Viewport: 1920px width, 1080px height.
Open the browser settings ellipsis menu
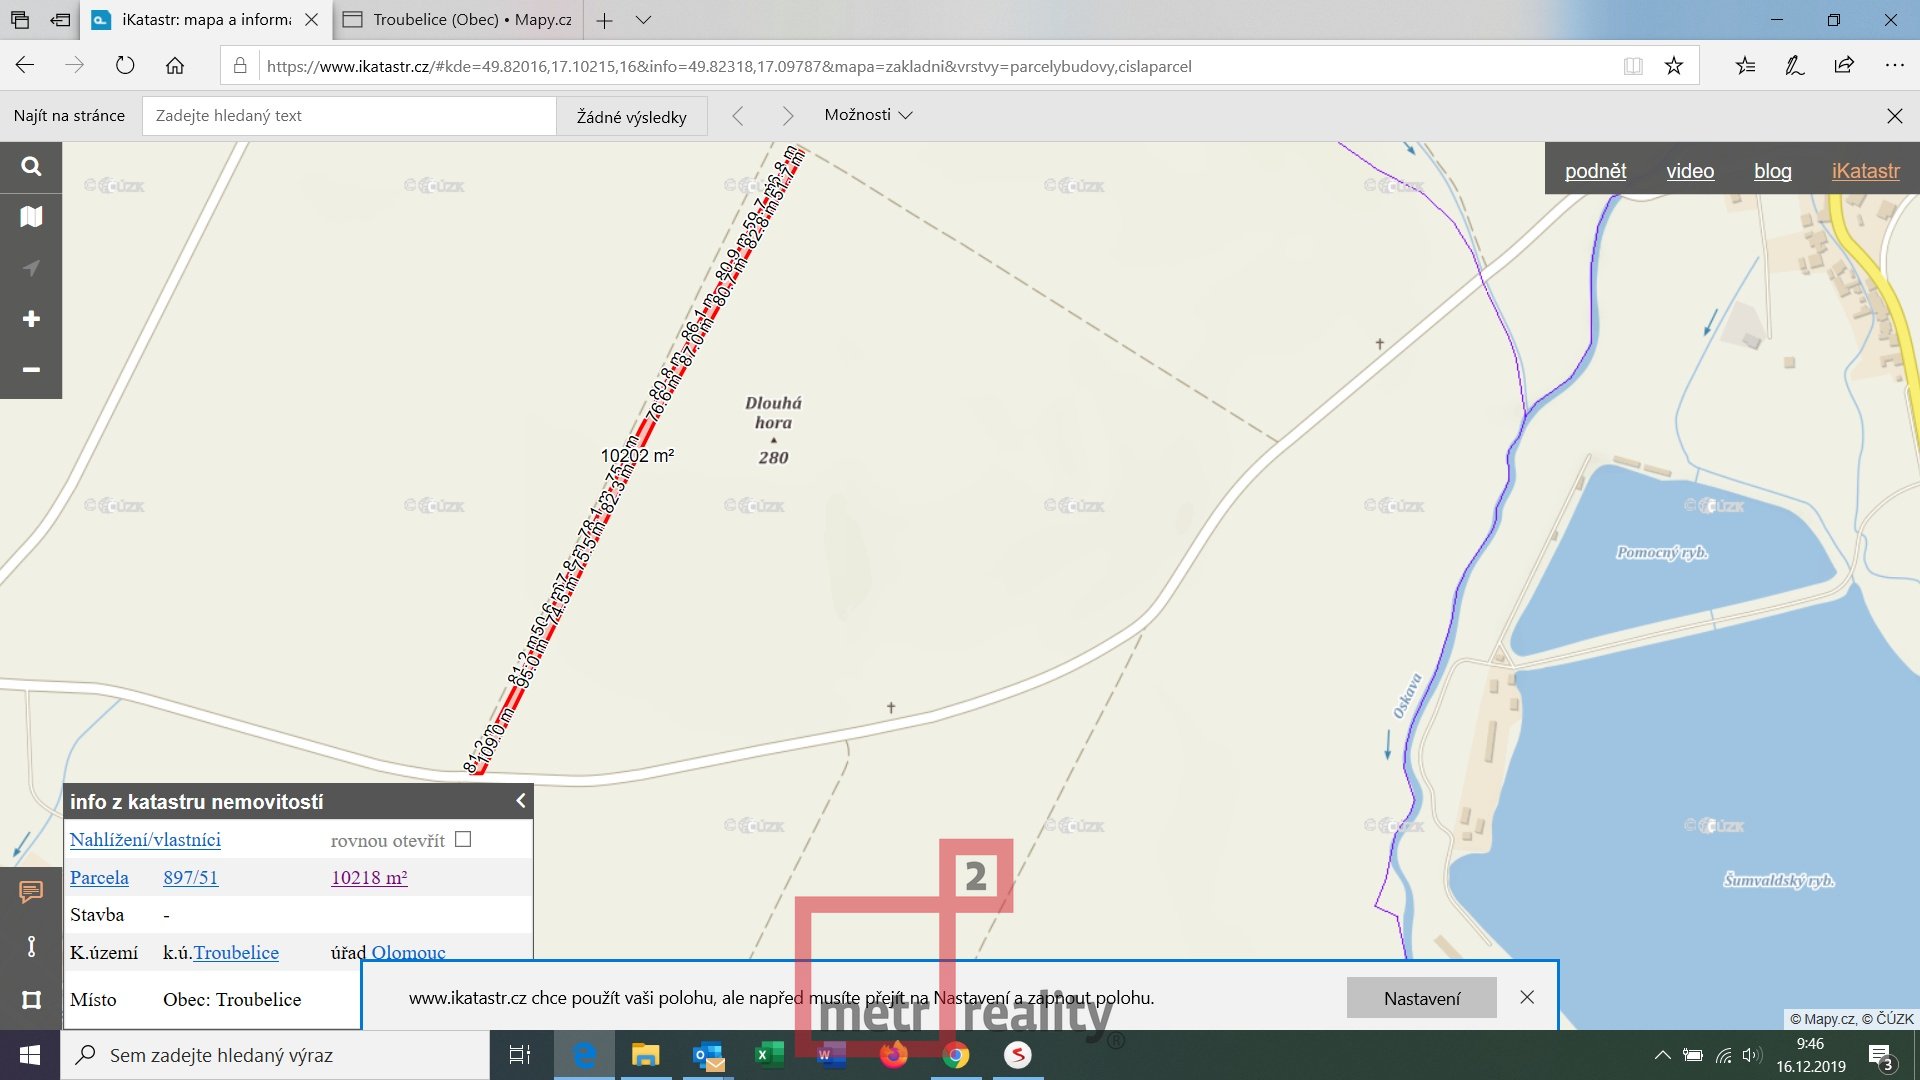point(1894,66)
